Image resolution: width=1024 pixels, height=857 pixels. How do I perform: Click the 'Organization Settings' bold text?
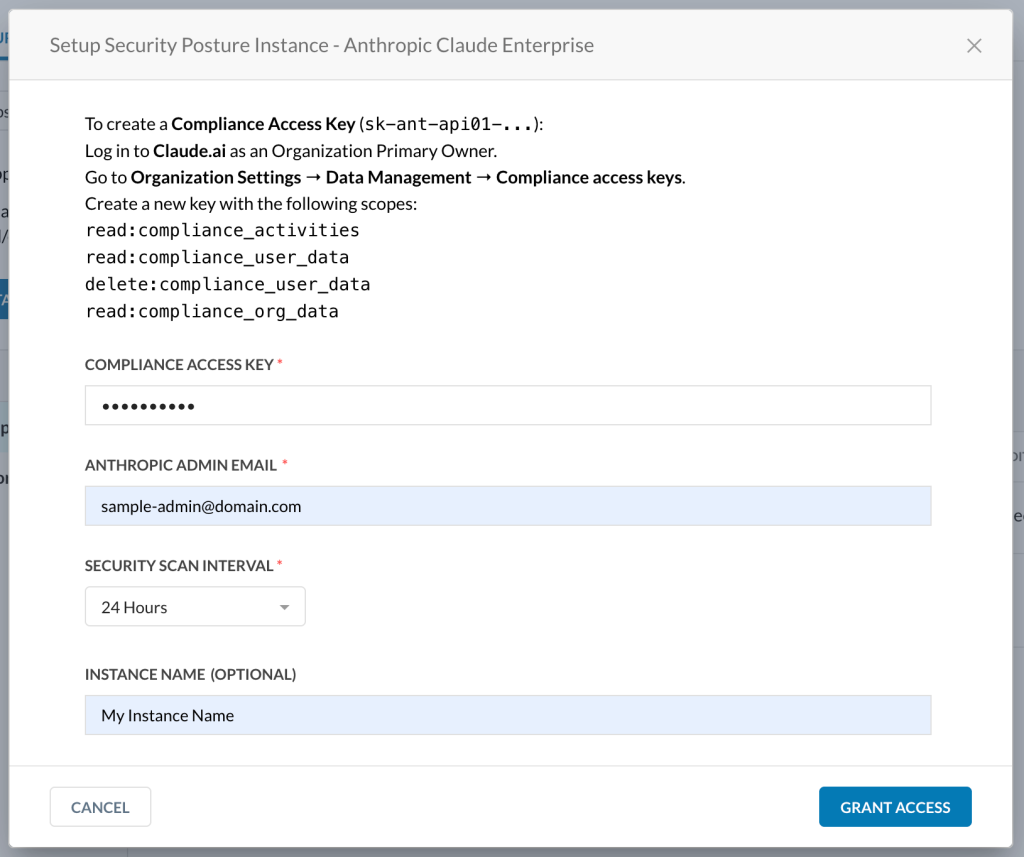tap(216, 178)
